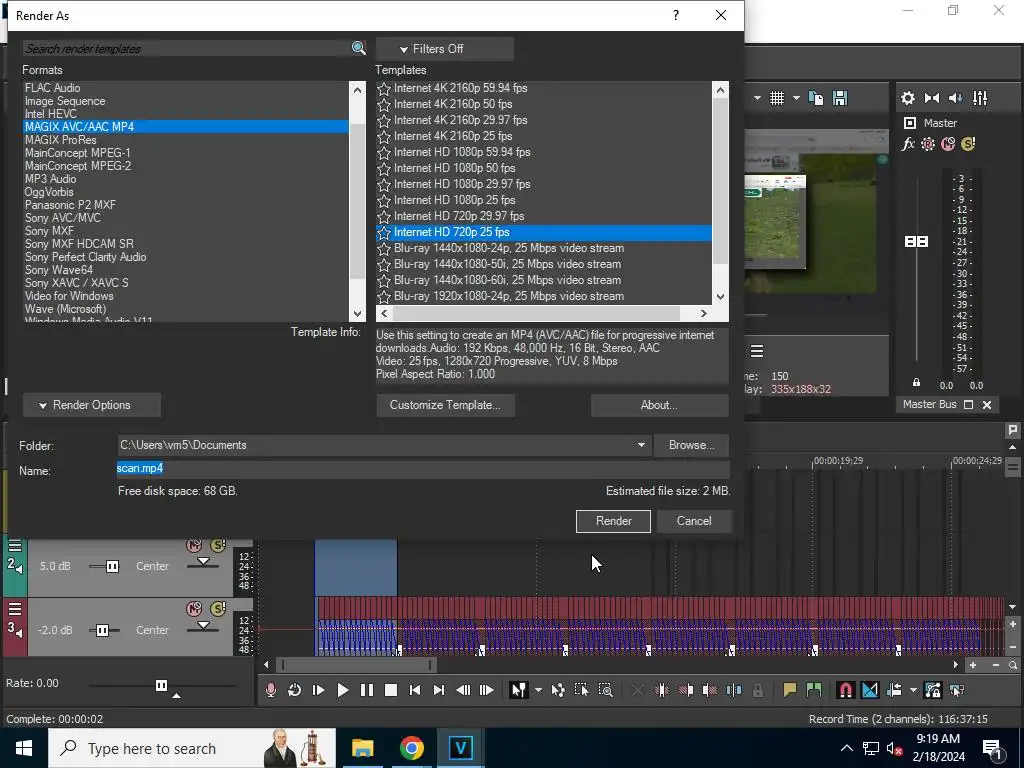This screenshot has width=1024, height=768.
Task: Open Master bus audio properties gear icon
Action: 908,98
